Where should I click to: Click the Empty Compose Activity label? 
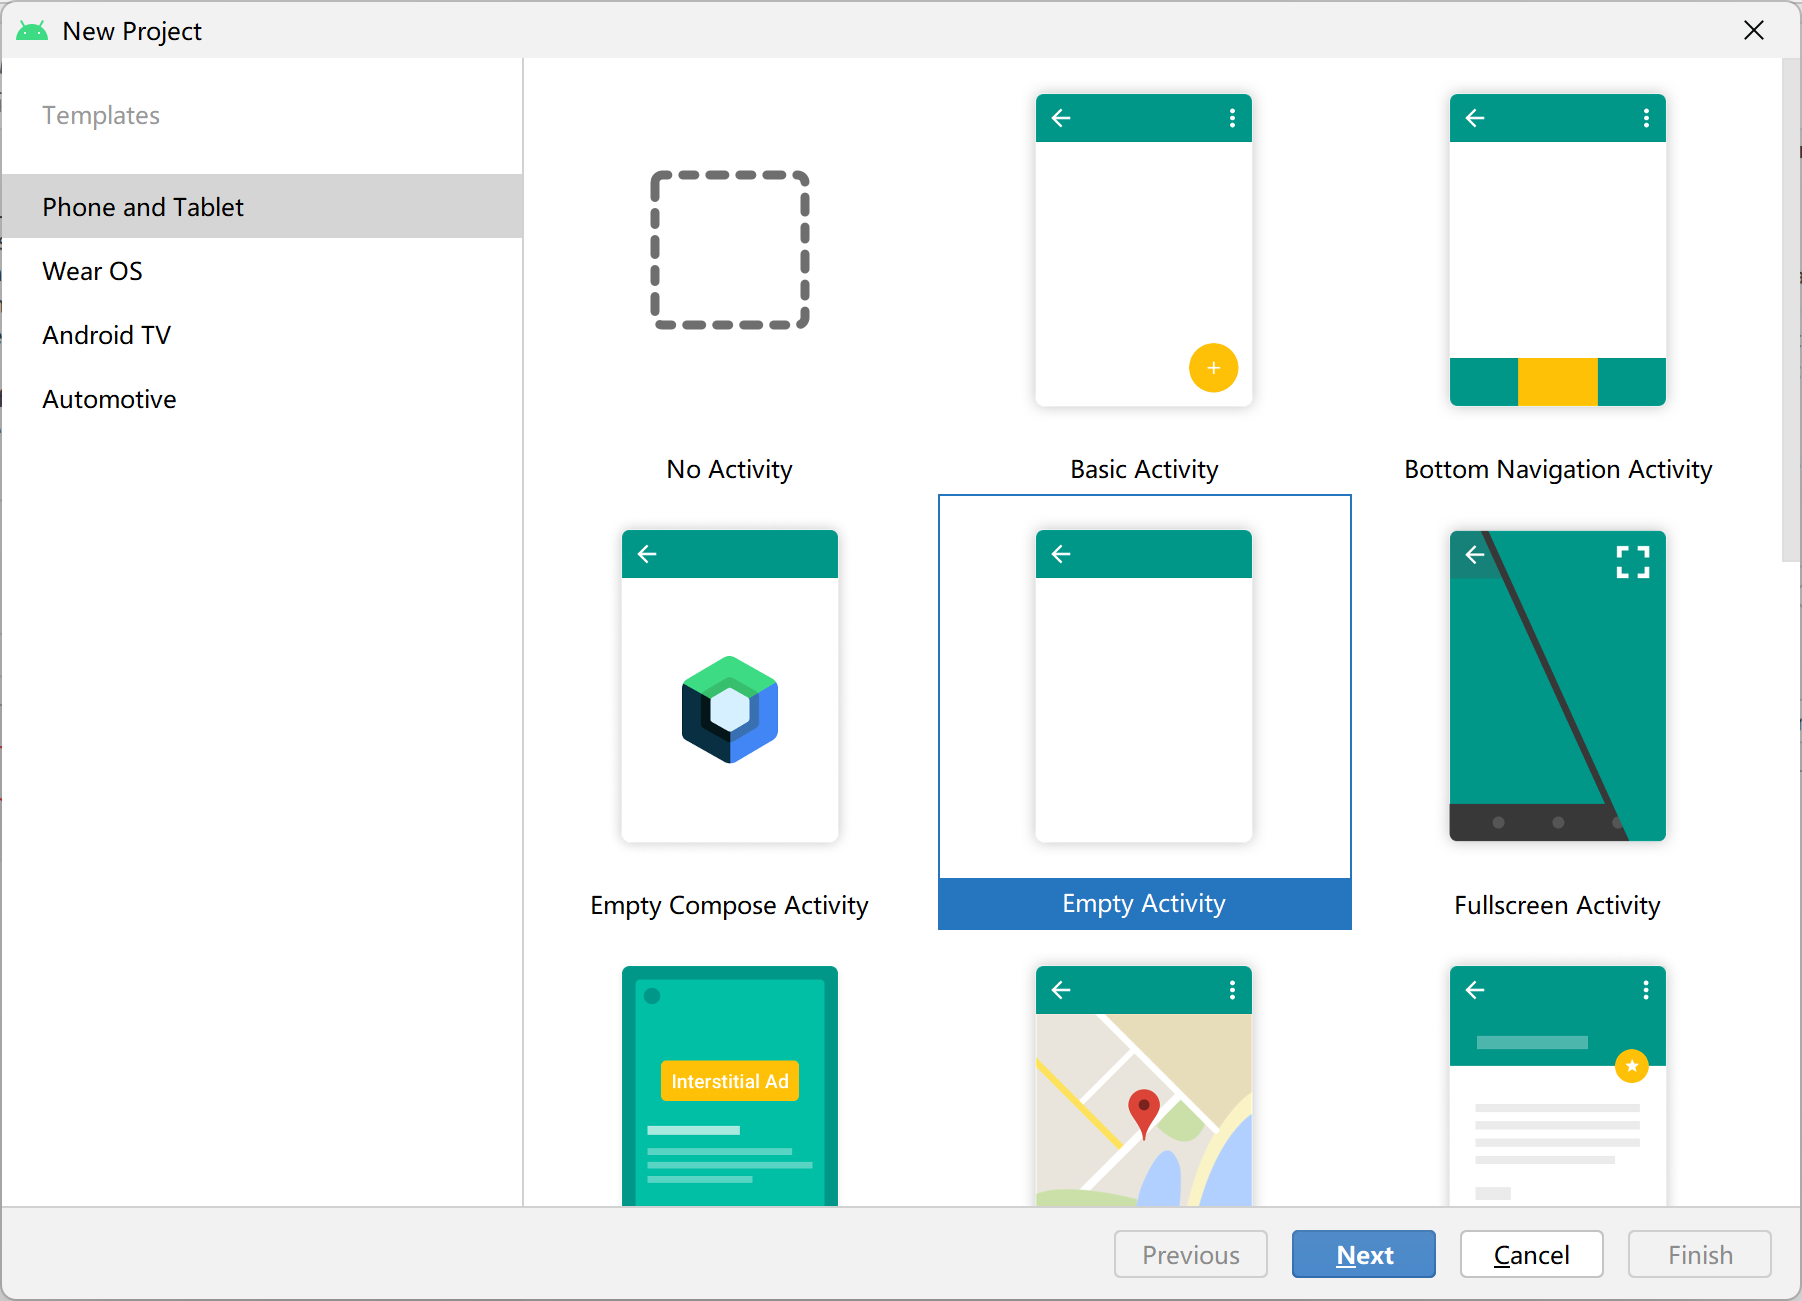[x=730, y=905]
